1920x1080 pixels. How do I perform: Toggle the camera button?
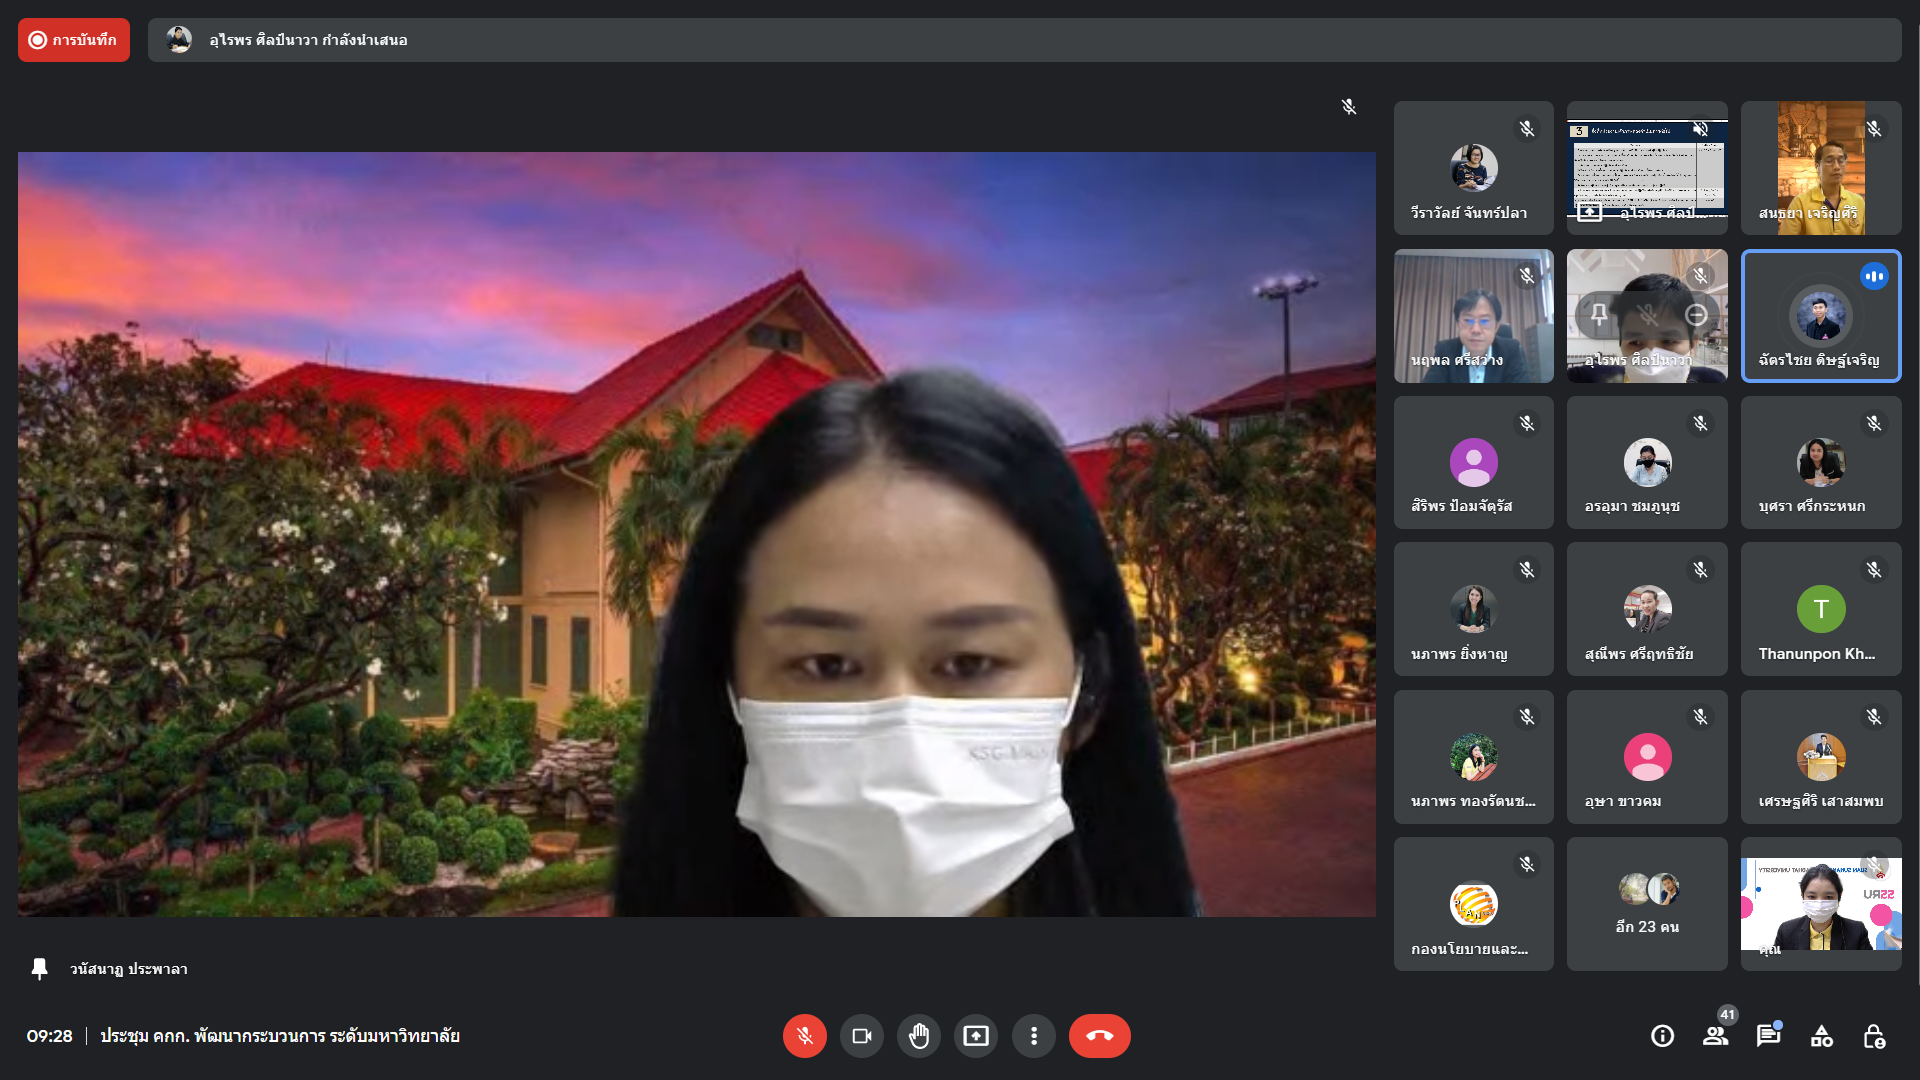[861, 1036]
